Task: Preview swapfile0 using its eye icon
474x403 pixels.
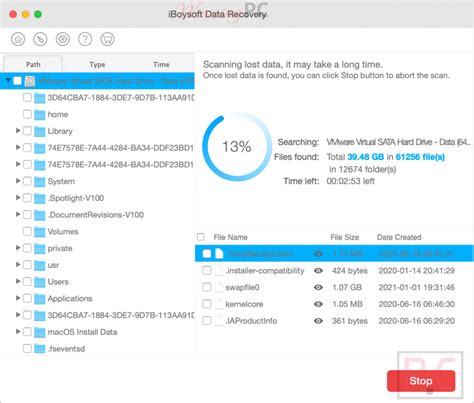Action: pyautogui.click(x=318, y=287)
